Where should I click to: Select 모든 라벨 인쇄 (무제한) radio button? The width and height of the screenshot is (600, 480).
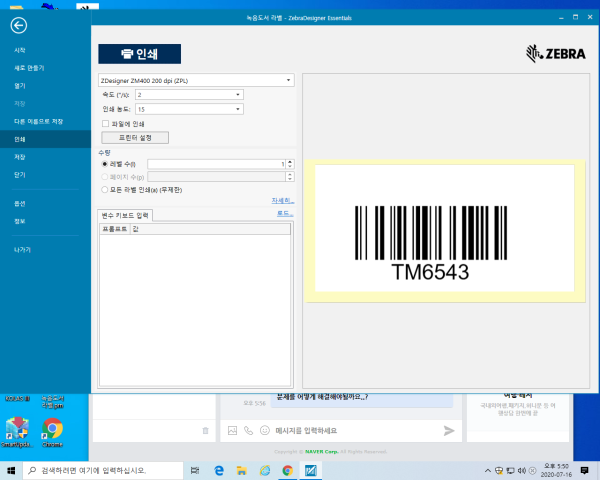(x=105, y=188)
